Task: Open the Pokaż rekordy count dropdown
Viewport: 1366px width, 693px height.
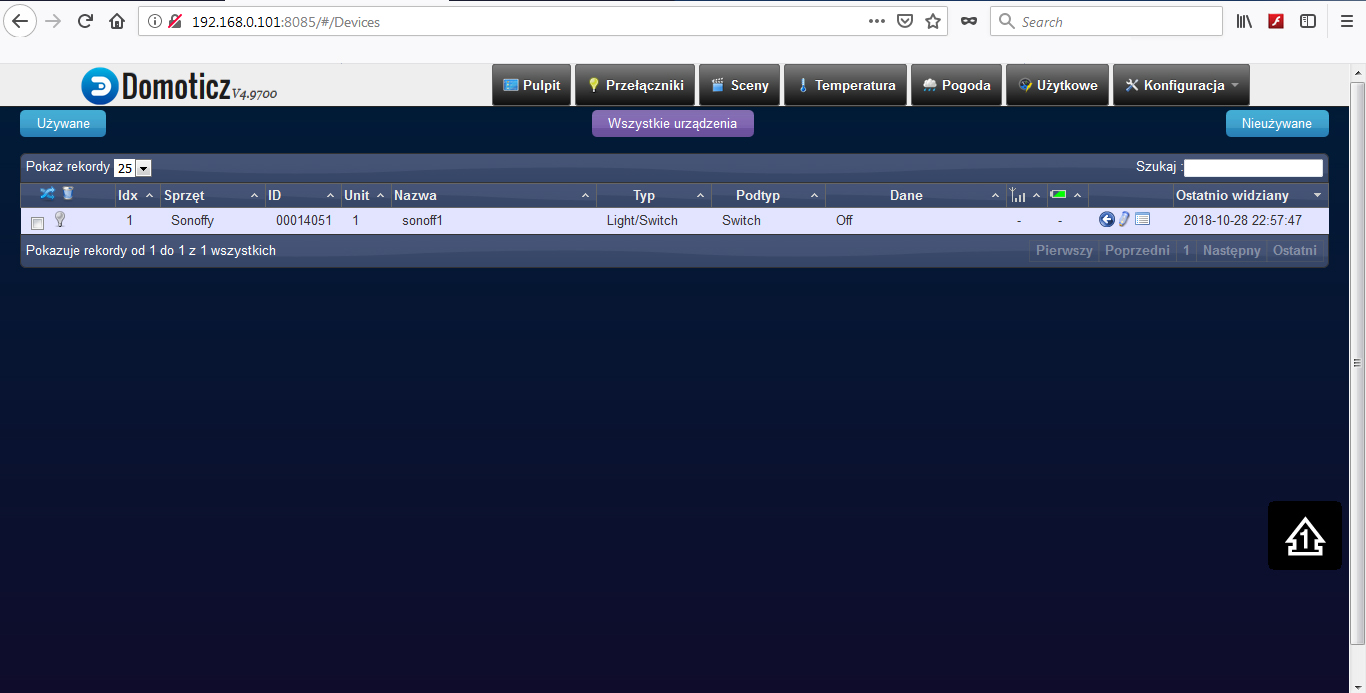Action: [132, 169]
